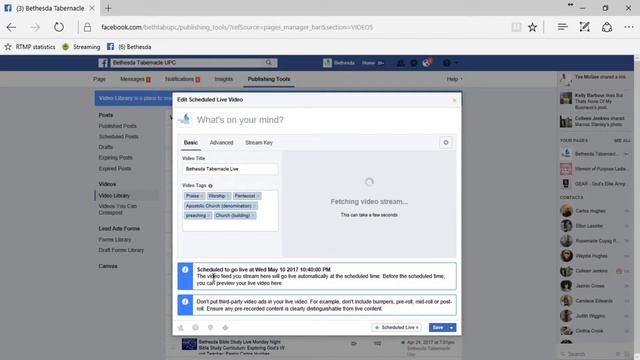This screenshot has height=360, width=640.
Task: Open the Make a Web Note pen icon
Action: 584,27
